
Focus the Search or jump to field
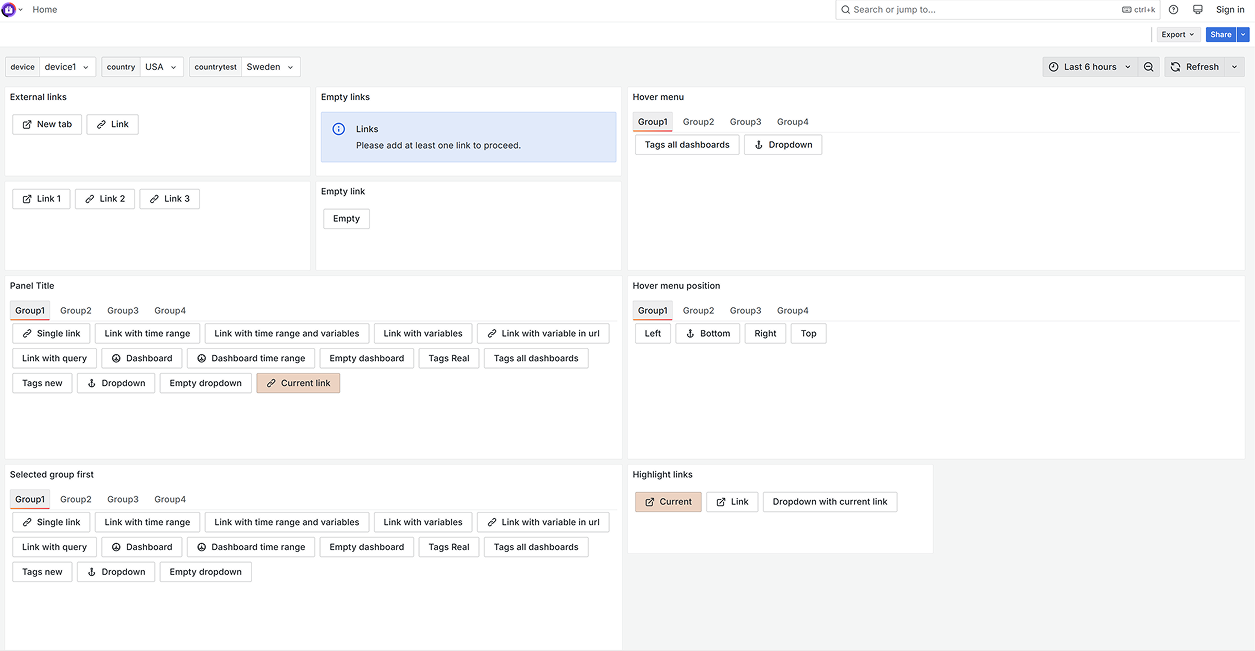997,10
